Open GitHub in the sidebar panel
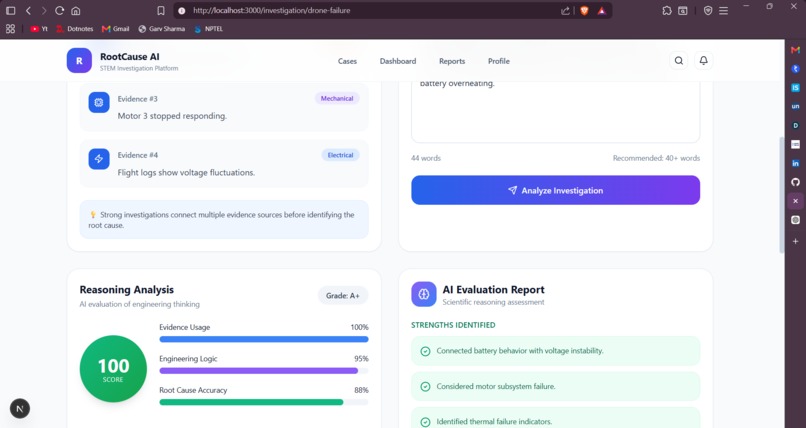The width and height of the screenshot is (806, 428). coord(795,182)
